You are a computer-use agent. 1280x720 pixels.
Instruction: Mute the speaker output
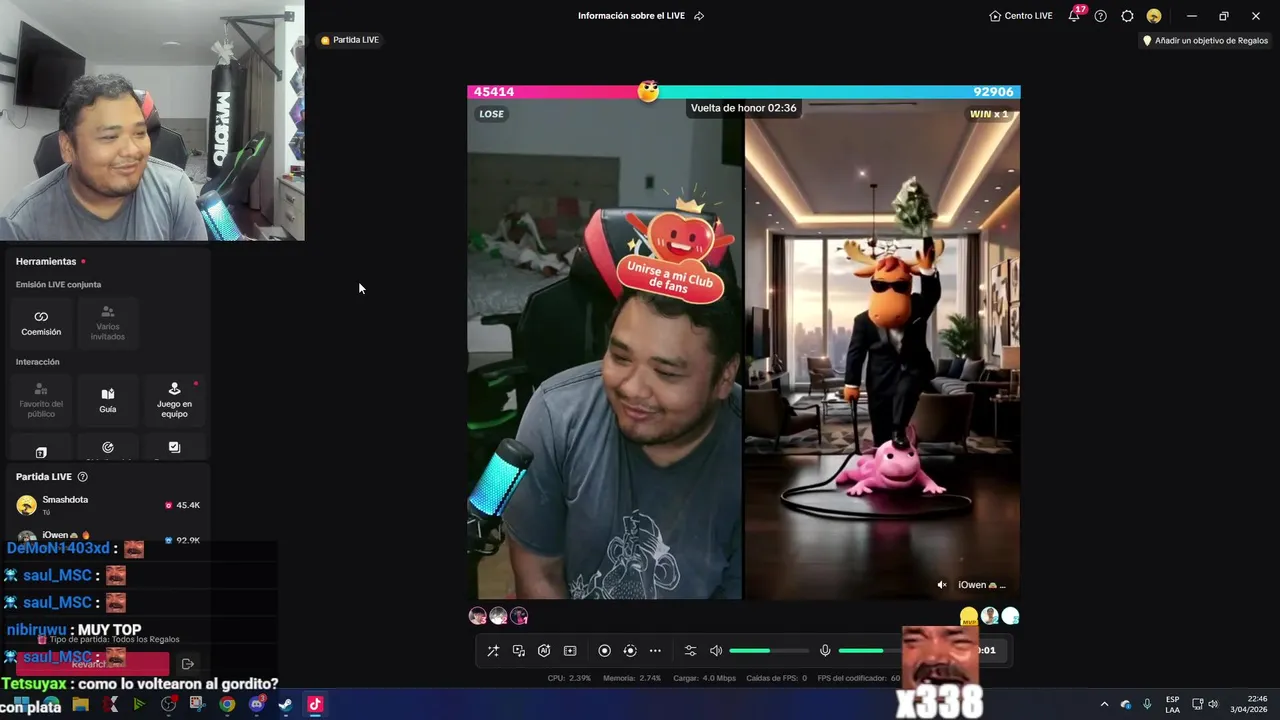point(716,651)
